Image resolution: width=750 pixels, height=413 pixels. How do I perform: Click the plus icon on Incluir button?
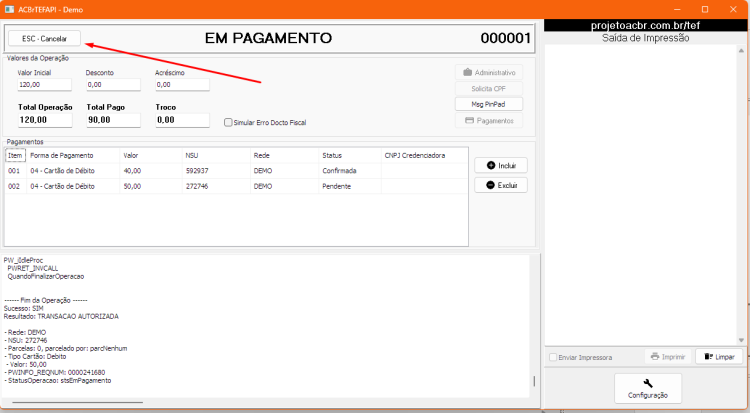[491, 166]
